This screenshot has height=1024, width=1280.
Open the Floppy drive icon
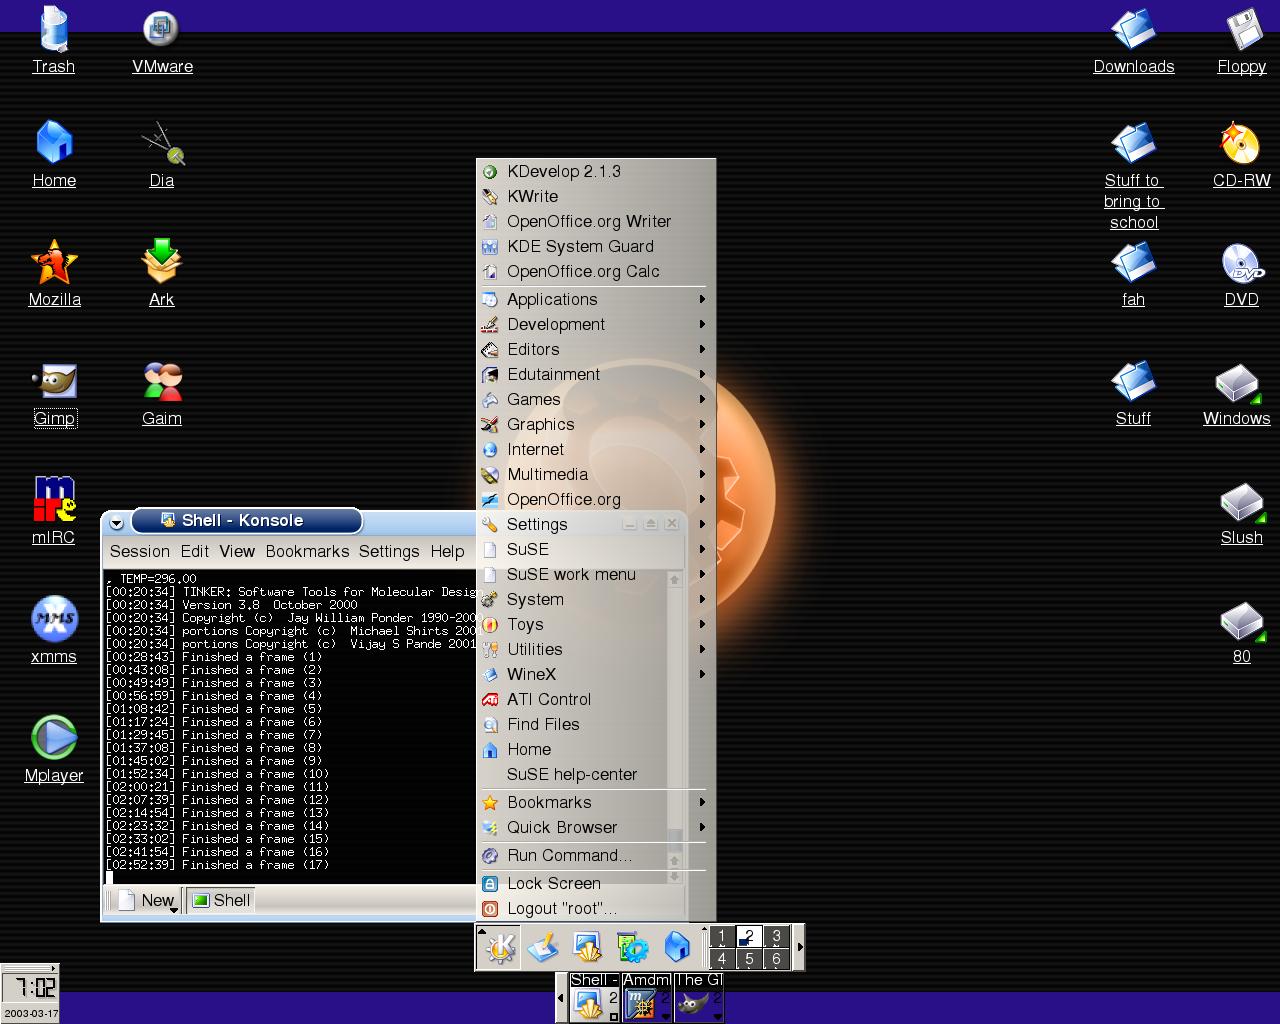(1241, 40)
